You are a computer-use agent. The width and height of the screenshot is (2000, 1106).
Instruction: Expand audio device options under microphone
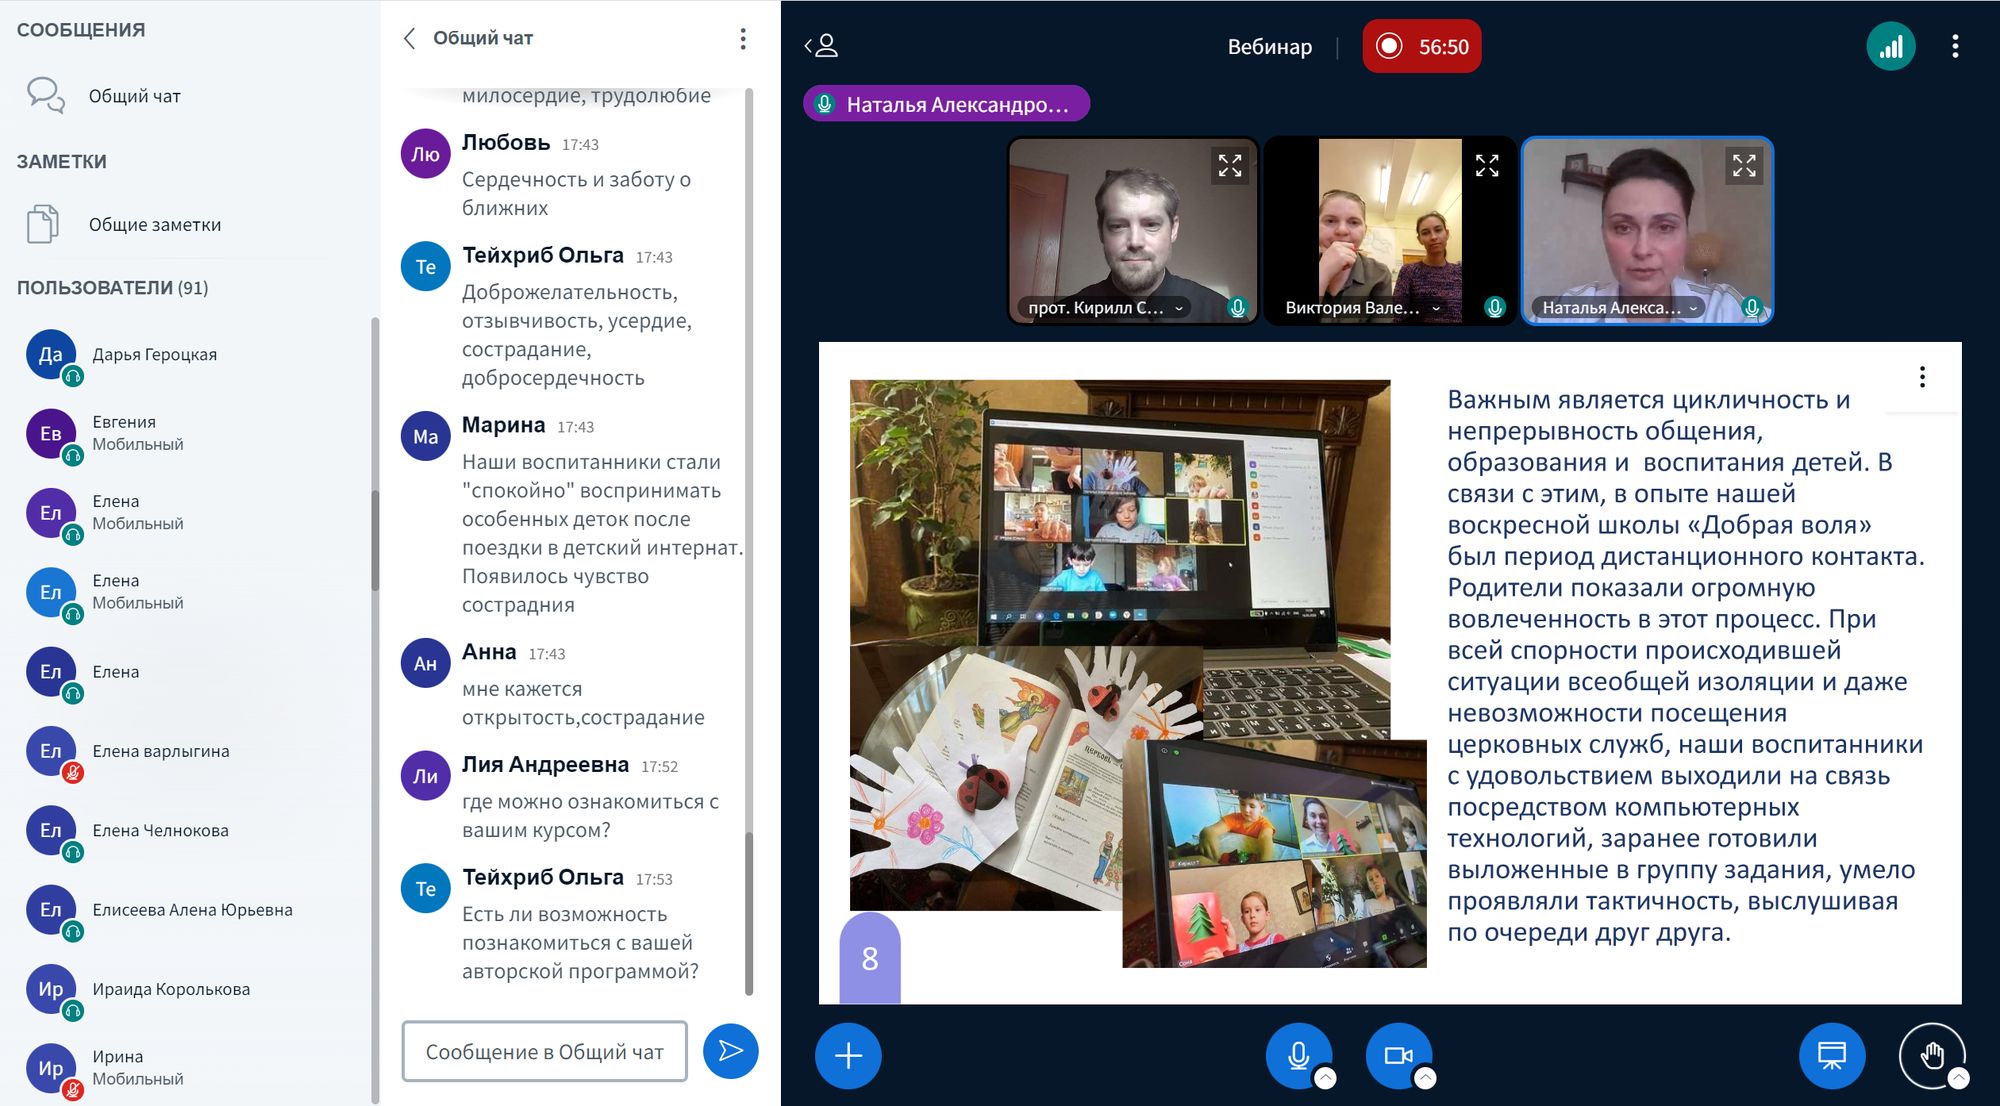coord(1325,1078)
